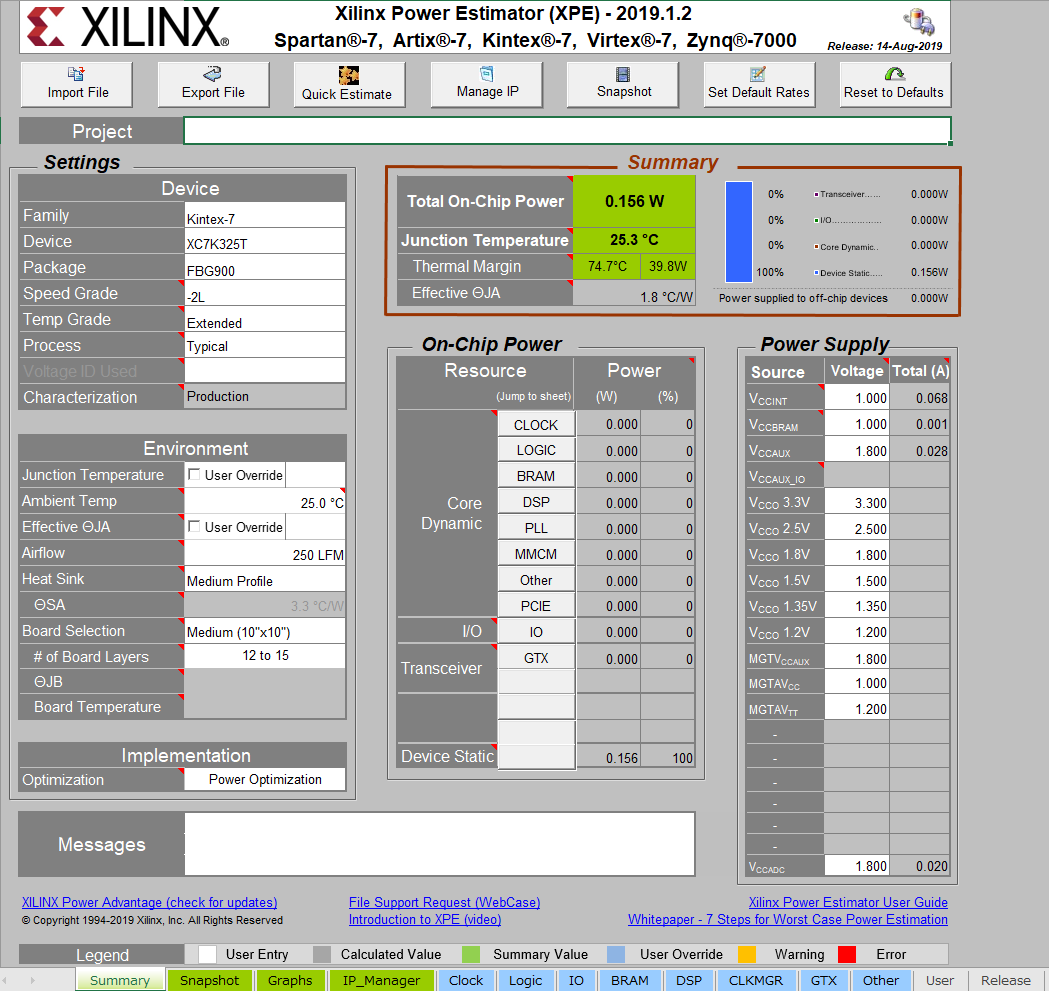Jump to the Other resource sheet

click(536, 580)
